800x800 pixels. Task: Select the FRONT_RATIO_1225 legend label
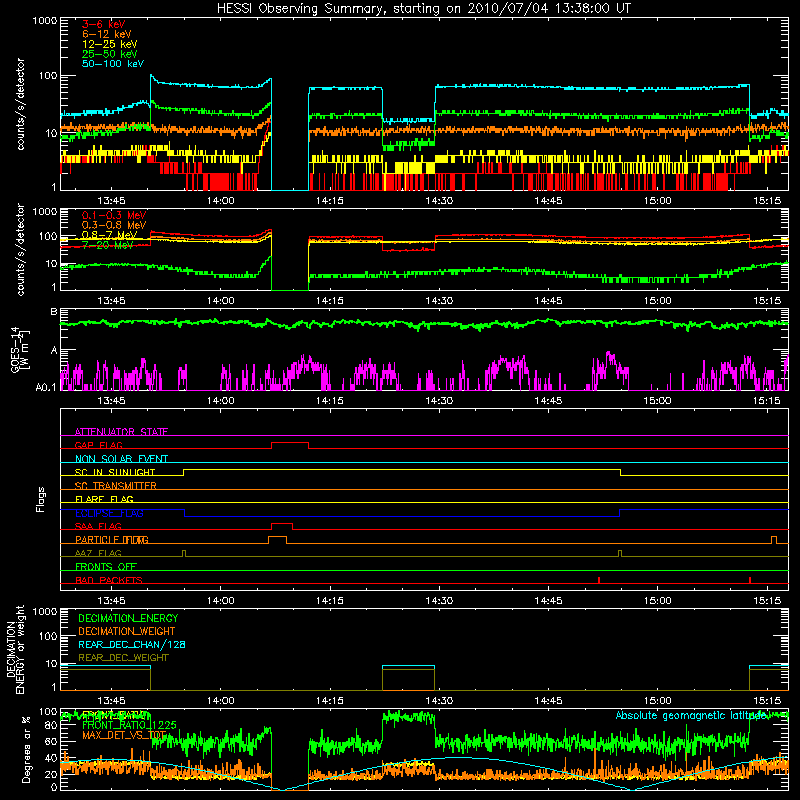coord(130,725)
